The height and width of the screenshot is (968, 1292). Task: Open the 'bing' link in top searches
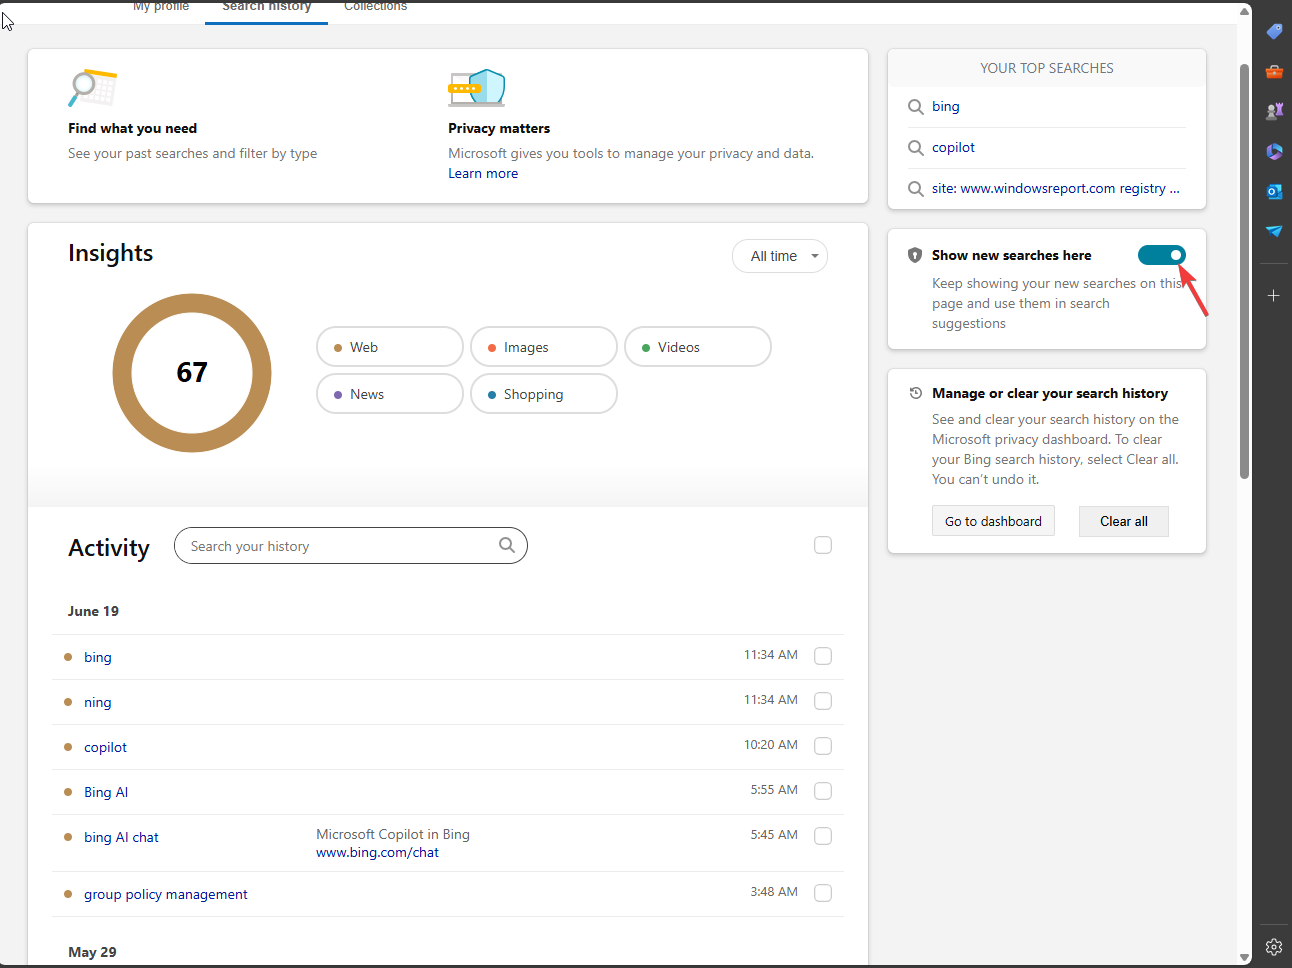click(x=946, y=107)
